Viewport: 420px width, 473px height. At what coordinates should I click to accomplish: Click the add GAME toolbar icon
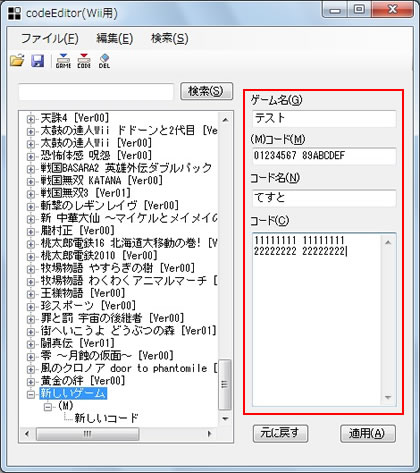(x=63, y=61)
